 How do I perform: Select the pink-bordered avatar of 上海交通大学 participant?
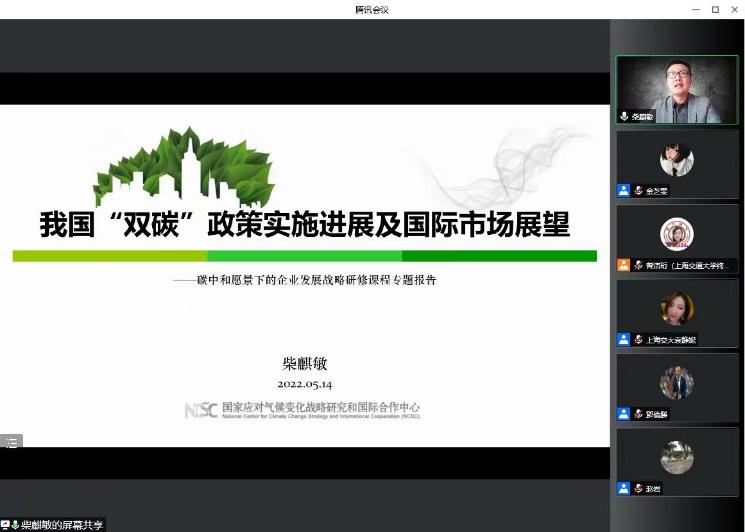pos(677,234)
